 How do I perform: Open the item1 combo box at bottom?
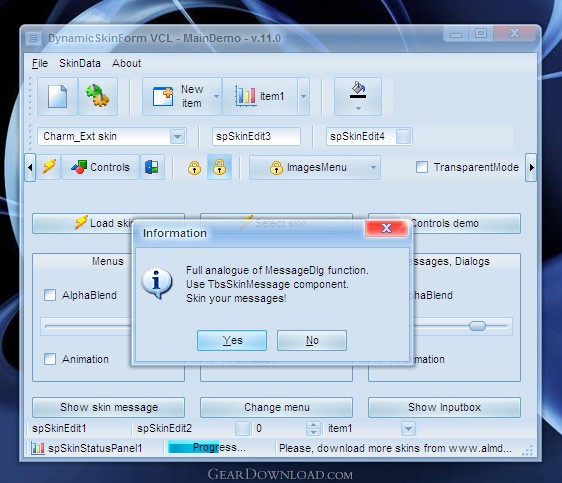(x=408, y=429)
